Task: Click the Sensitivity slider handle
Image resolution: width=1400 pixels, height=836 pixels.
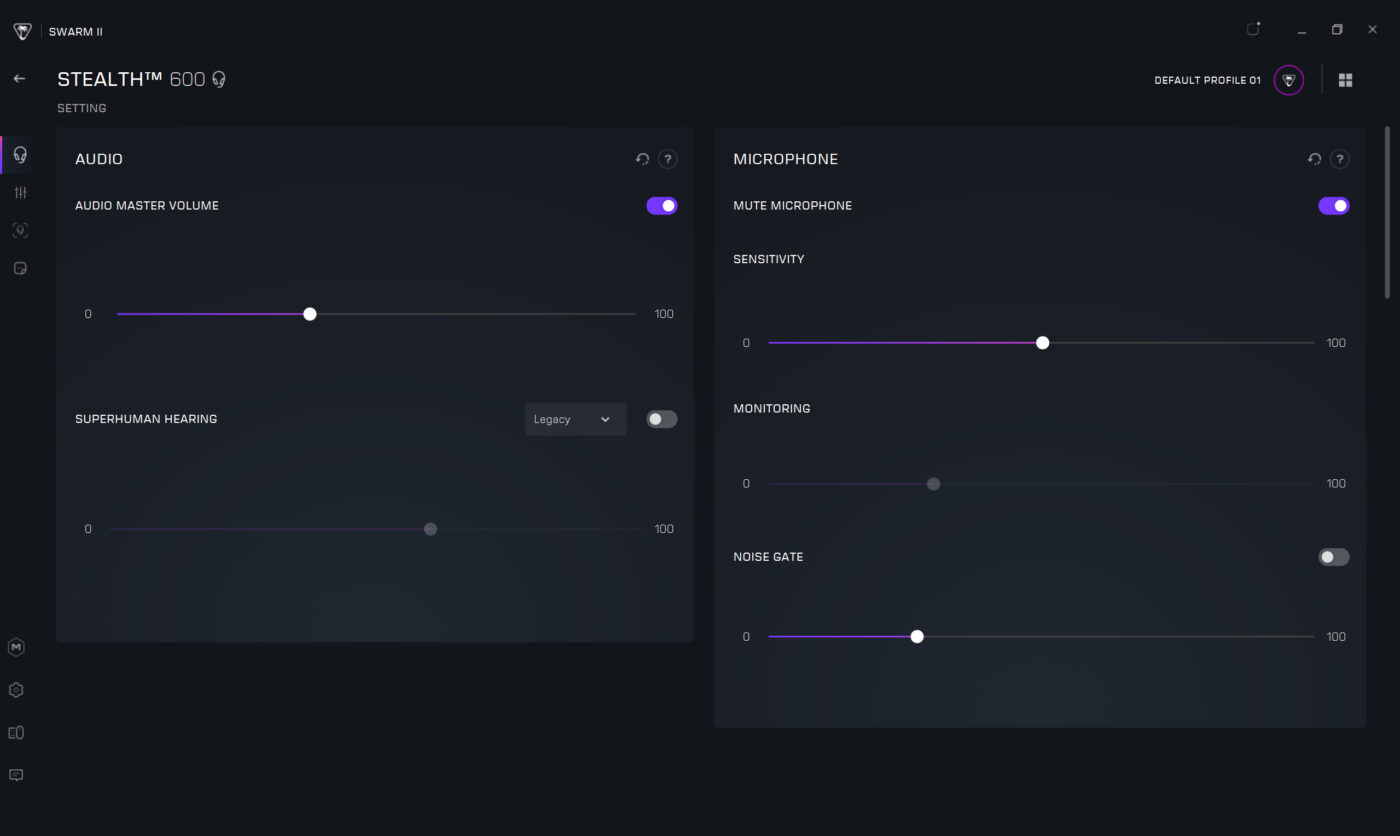Action: click(1043, 343)
